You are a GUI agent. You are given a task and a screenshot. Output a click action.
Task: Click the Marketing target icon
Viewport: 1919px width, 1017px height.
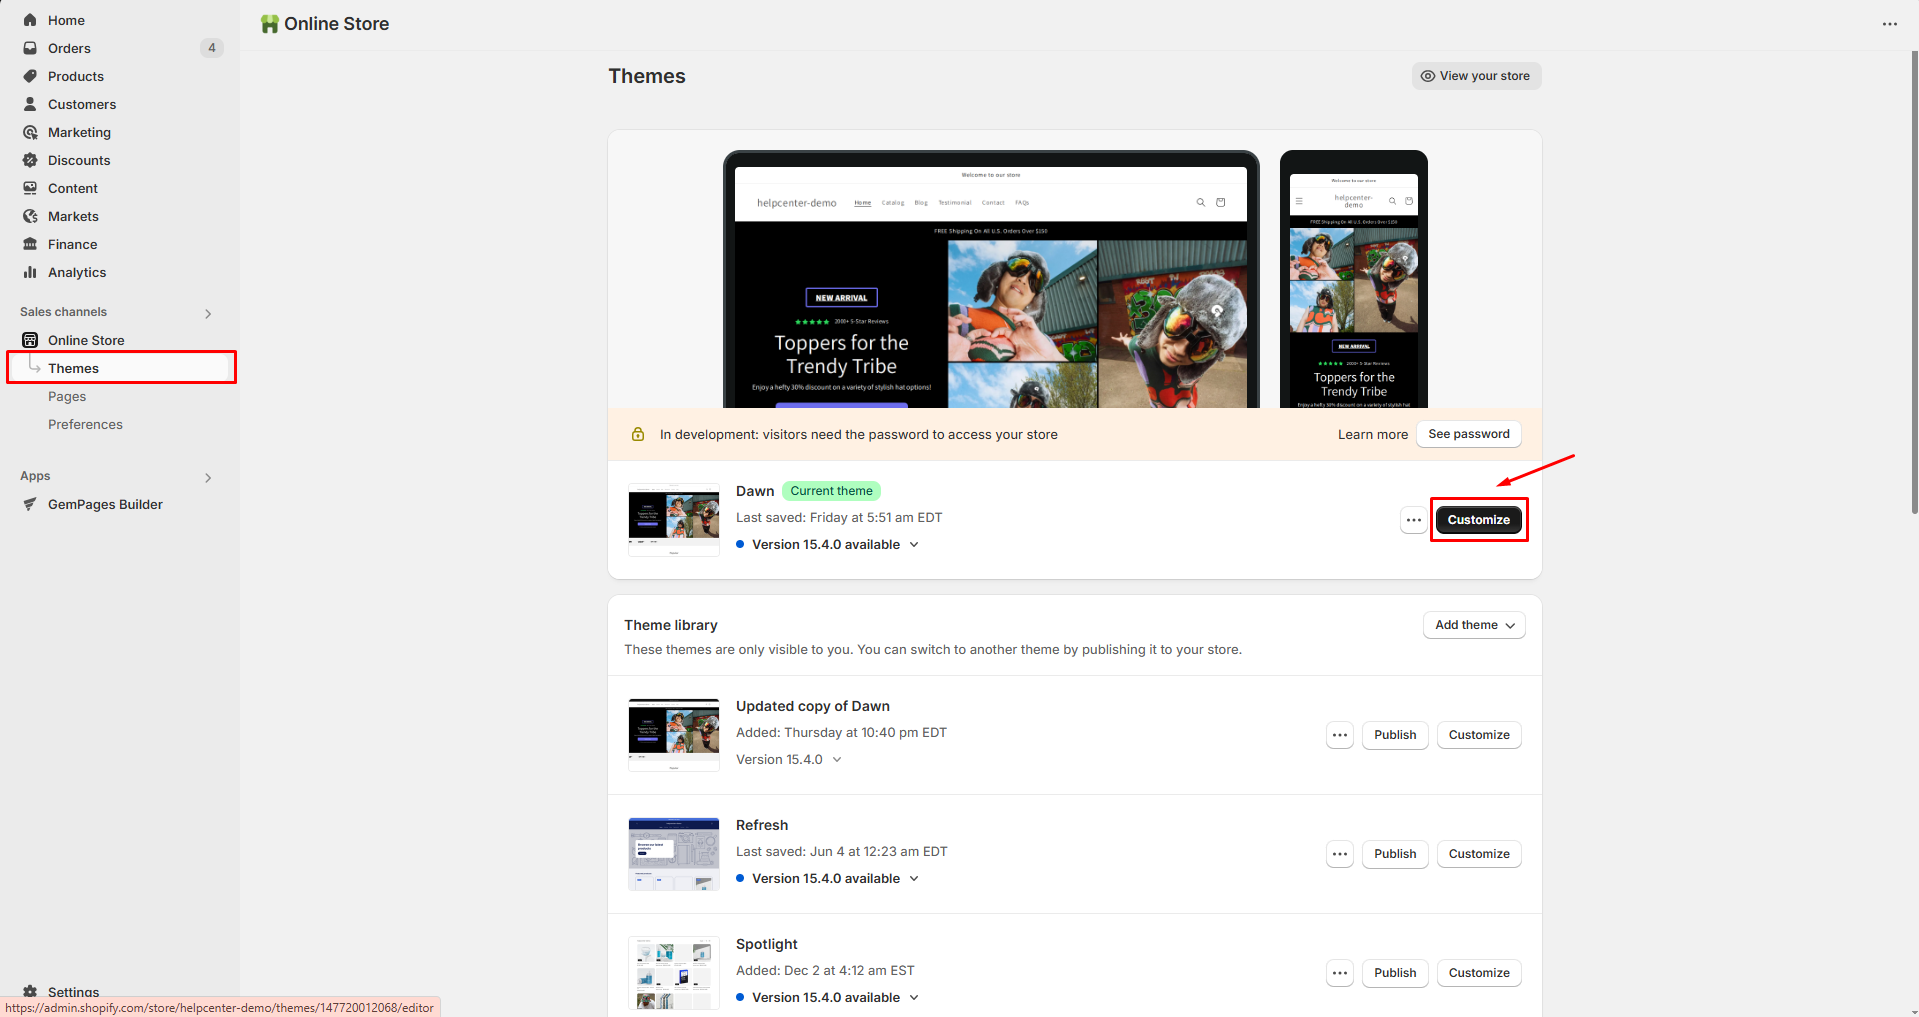click(x=30, y=132)
